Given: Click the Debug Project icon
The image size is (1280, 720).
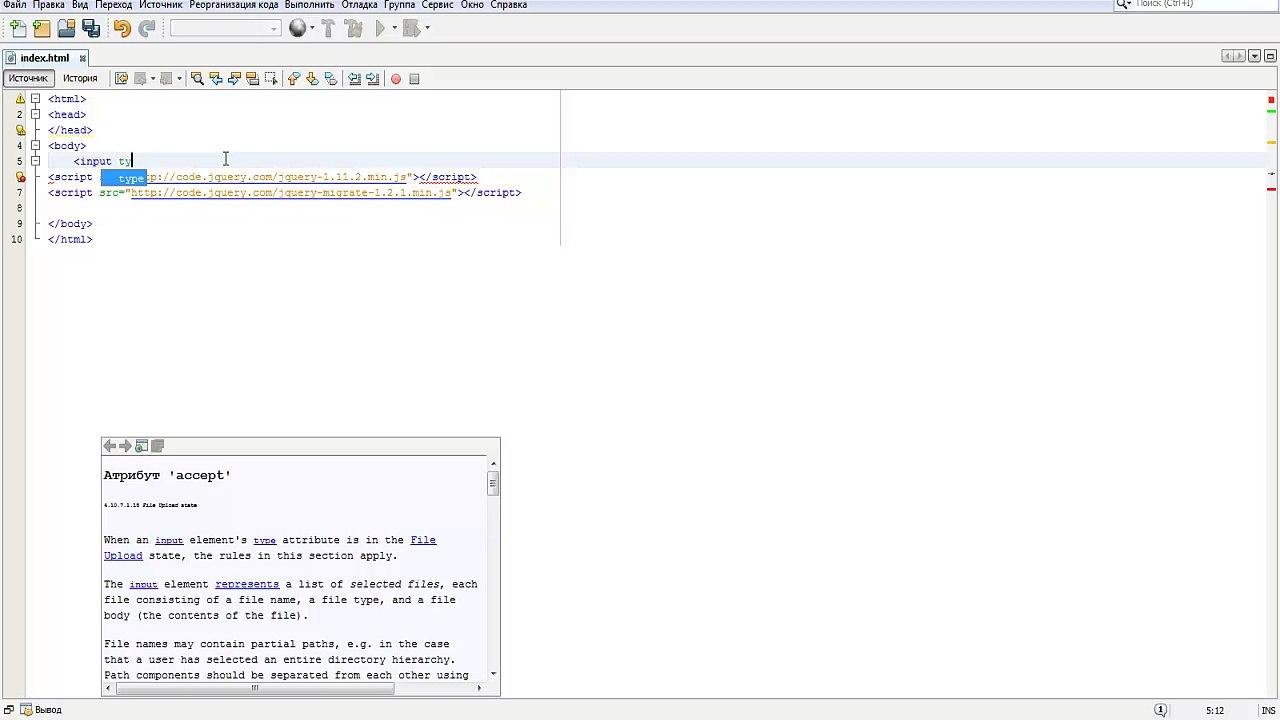Looking at the screenshot, I should (411, 29).
